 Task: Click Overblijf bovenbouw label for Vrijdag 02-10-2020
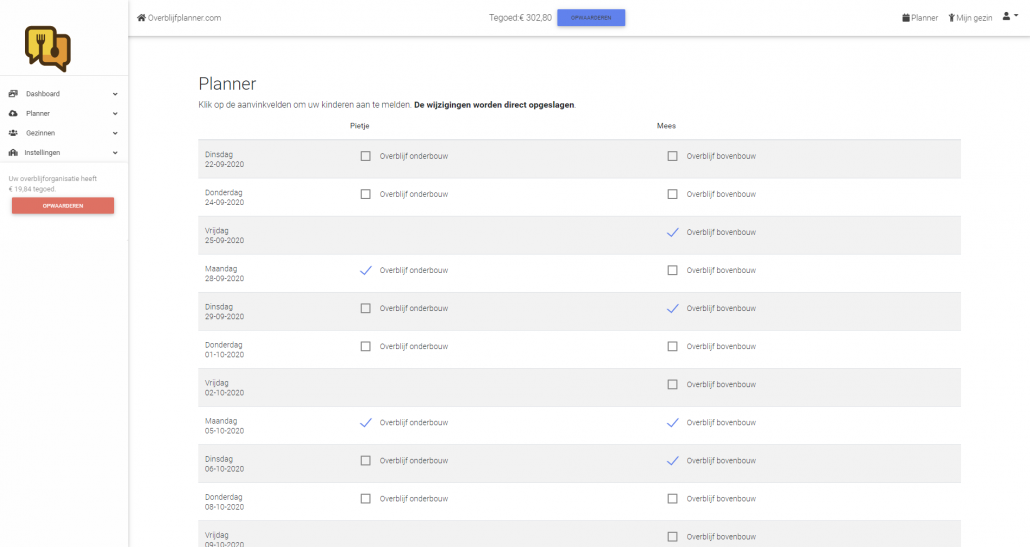click(x=721, y=385)
